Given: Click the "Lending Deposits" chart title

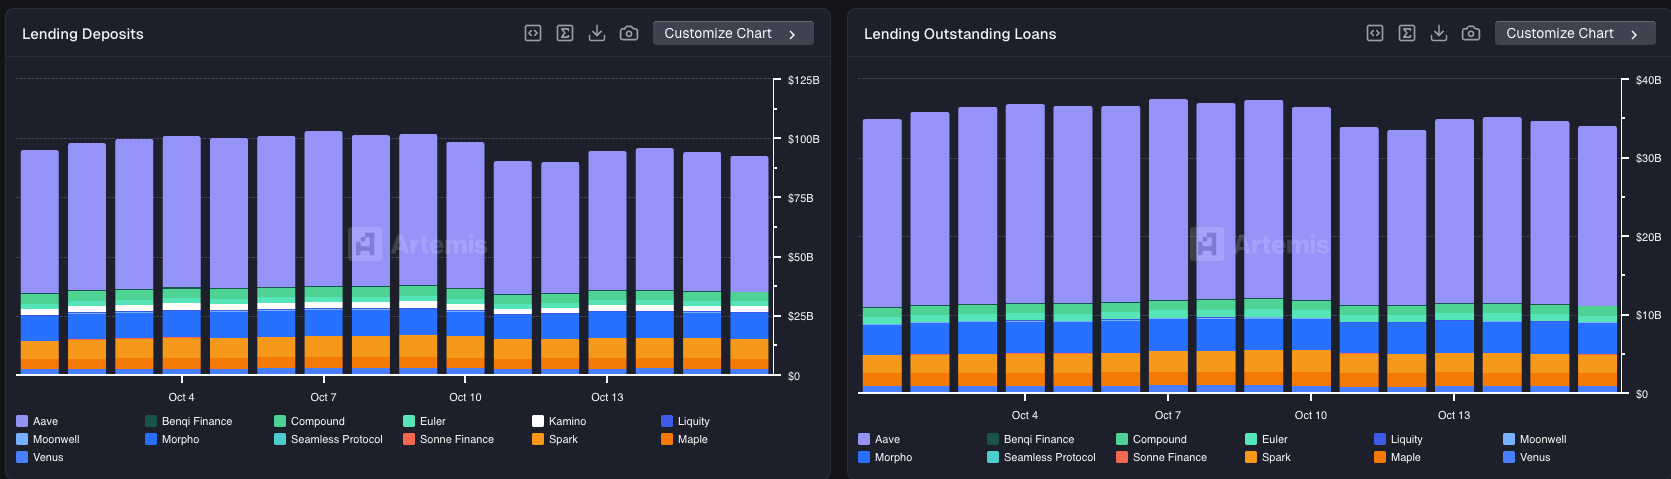Looking at the screenshot, I should click(x=83, y=34).
